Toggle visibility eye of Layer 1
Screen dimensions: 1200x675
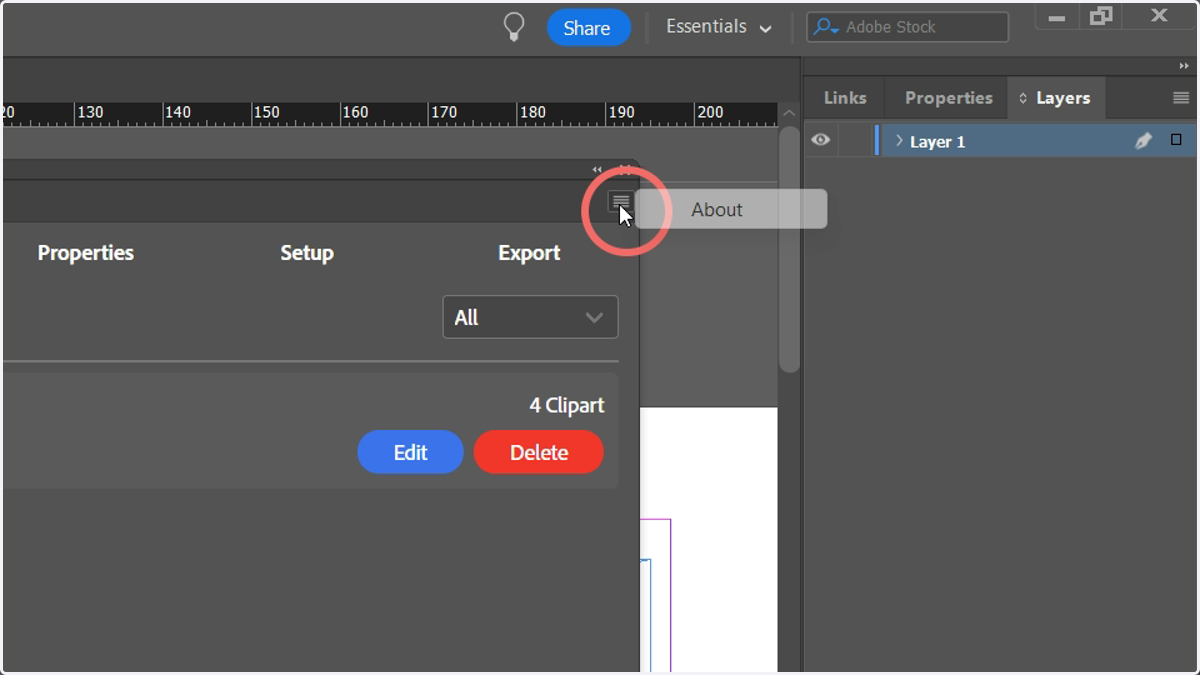point(821,141)
